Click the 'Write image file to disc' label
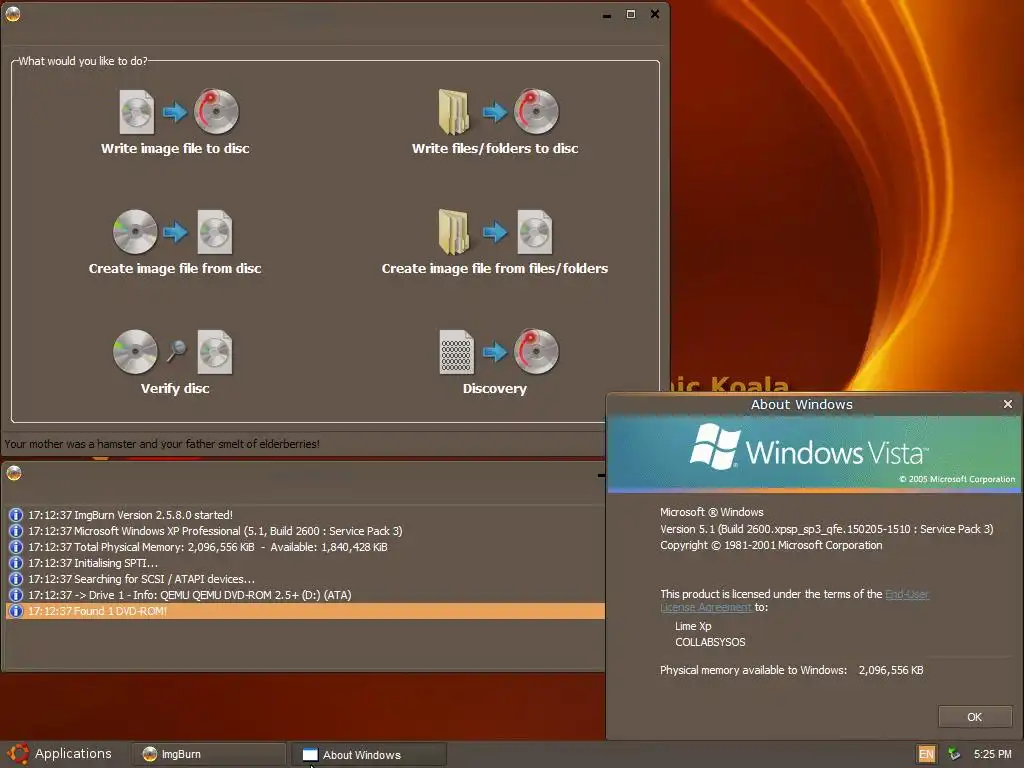The width and height of the screenshot is (1024, 768). [x=175, y=148]
